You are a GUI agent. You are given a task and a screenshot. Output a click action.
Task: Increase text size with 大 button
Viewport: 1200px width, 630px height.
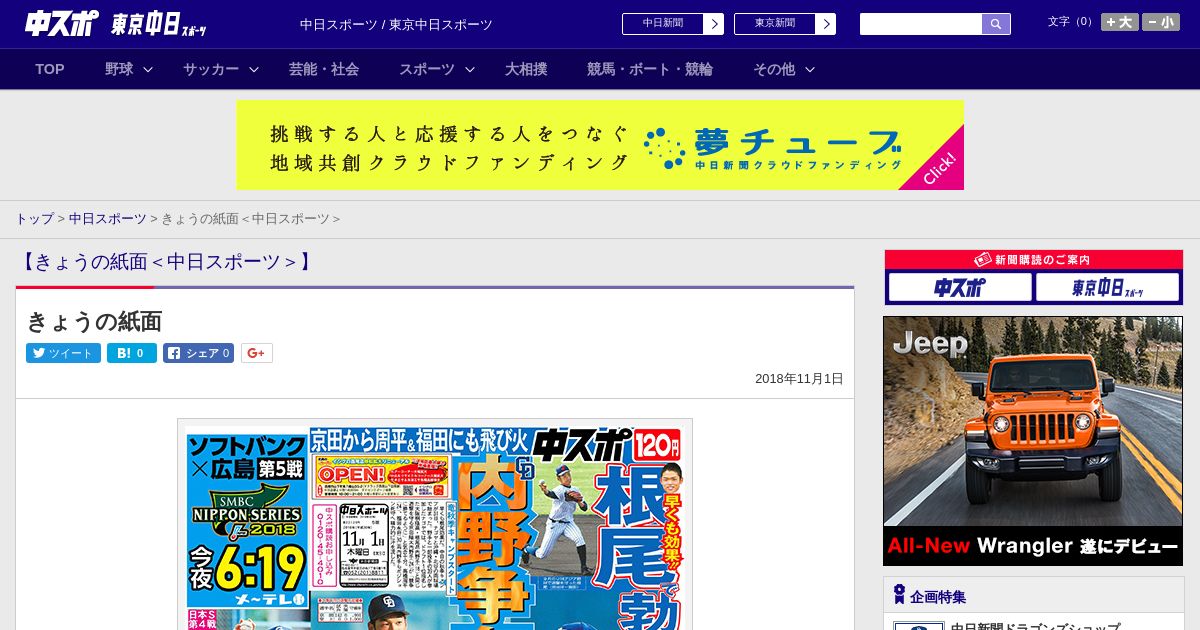[1120, 22]
